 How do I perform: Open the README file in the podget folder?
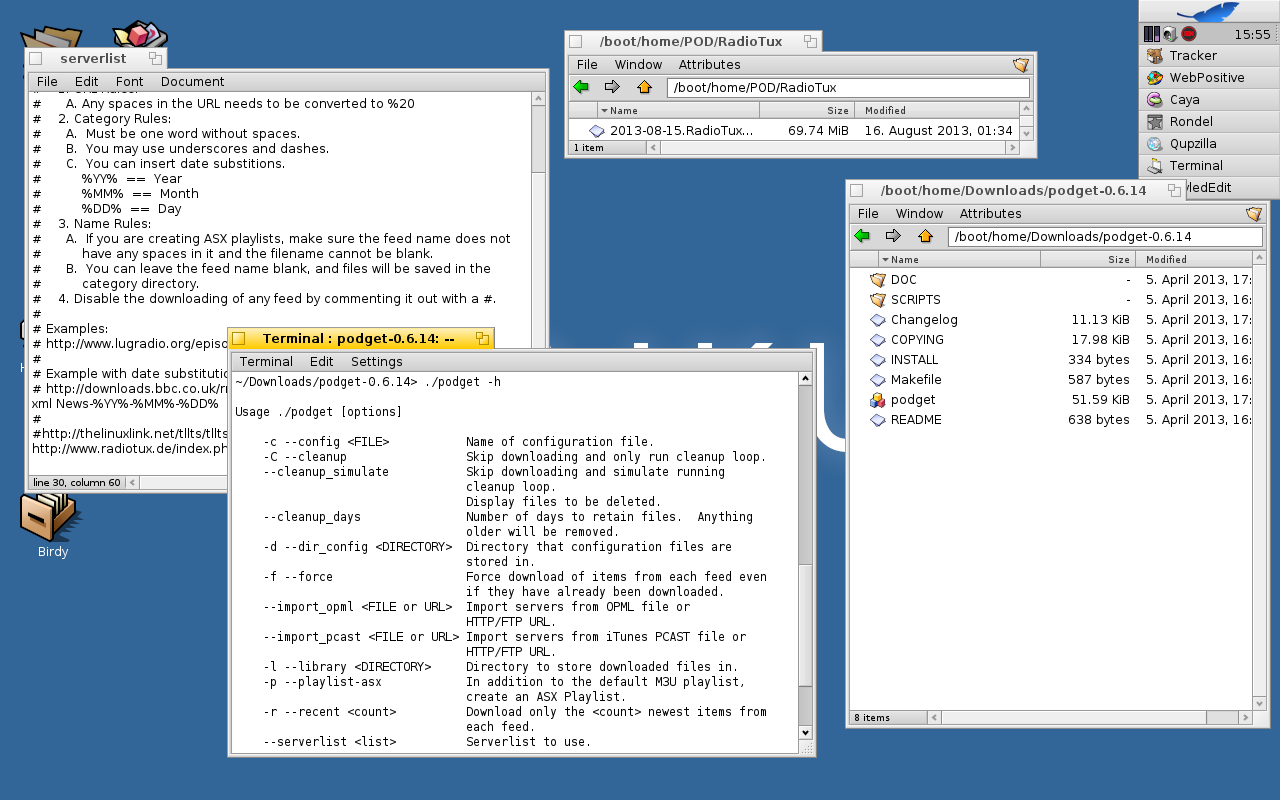point(915,420)
